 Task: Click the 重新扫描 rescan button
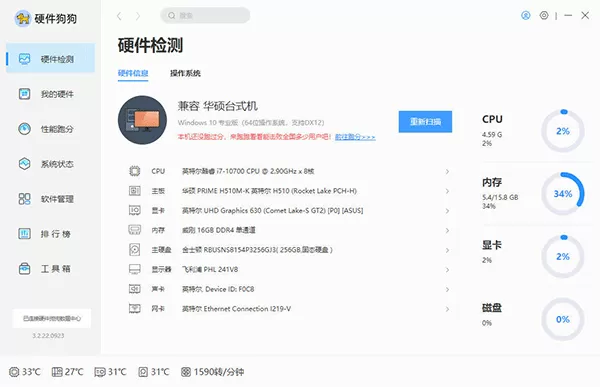click(425, 122)
